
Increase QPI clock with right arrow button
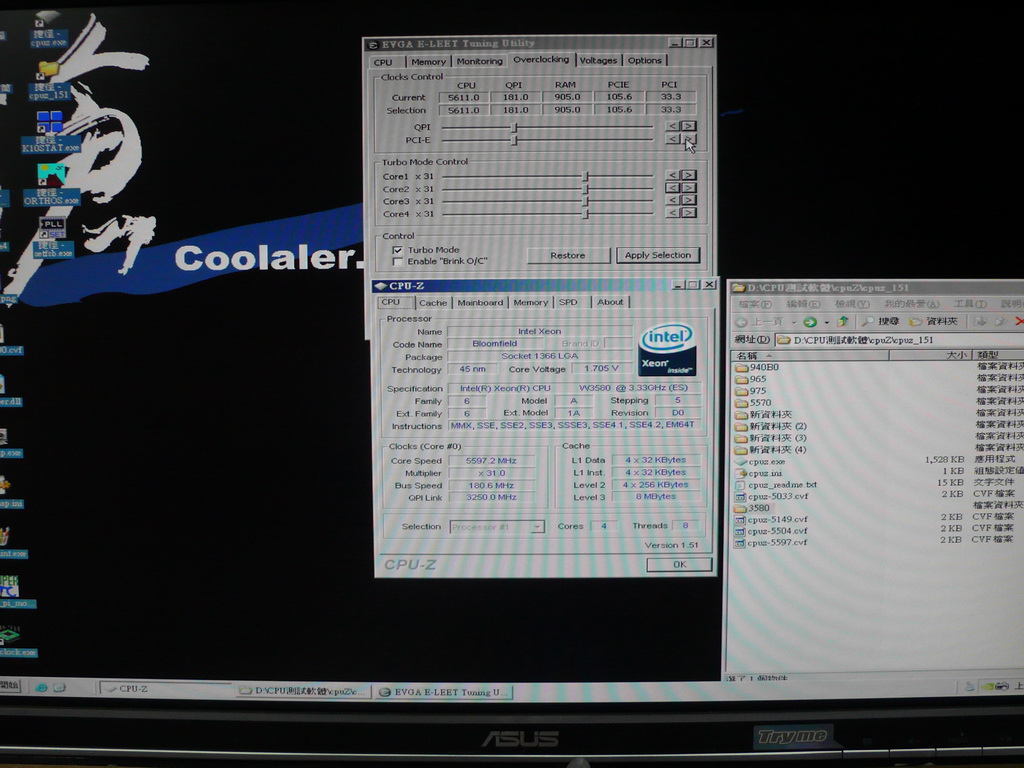tap(689, 126)
